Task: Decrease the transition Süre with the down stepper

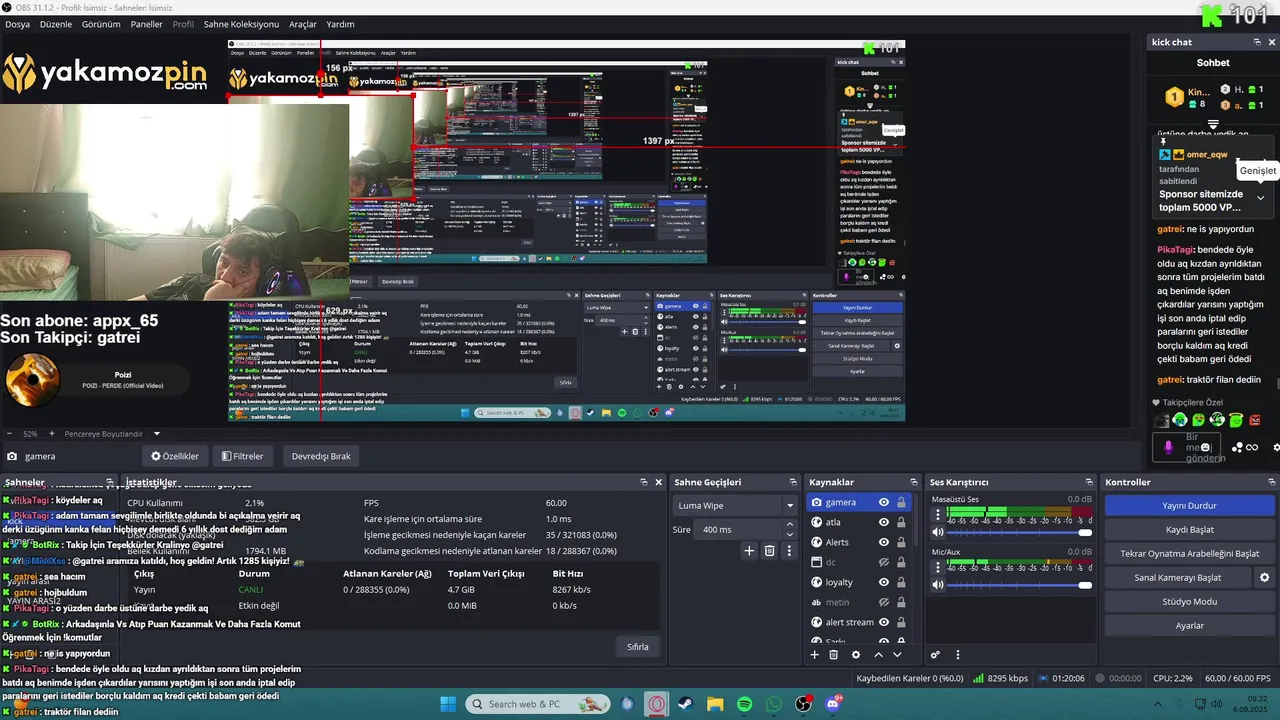Action: pyautogui.click(x=790, y=534)
